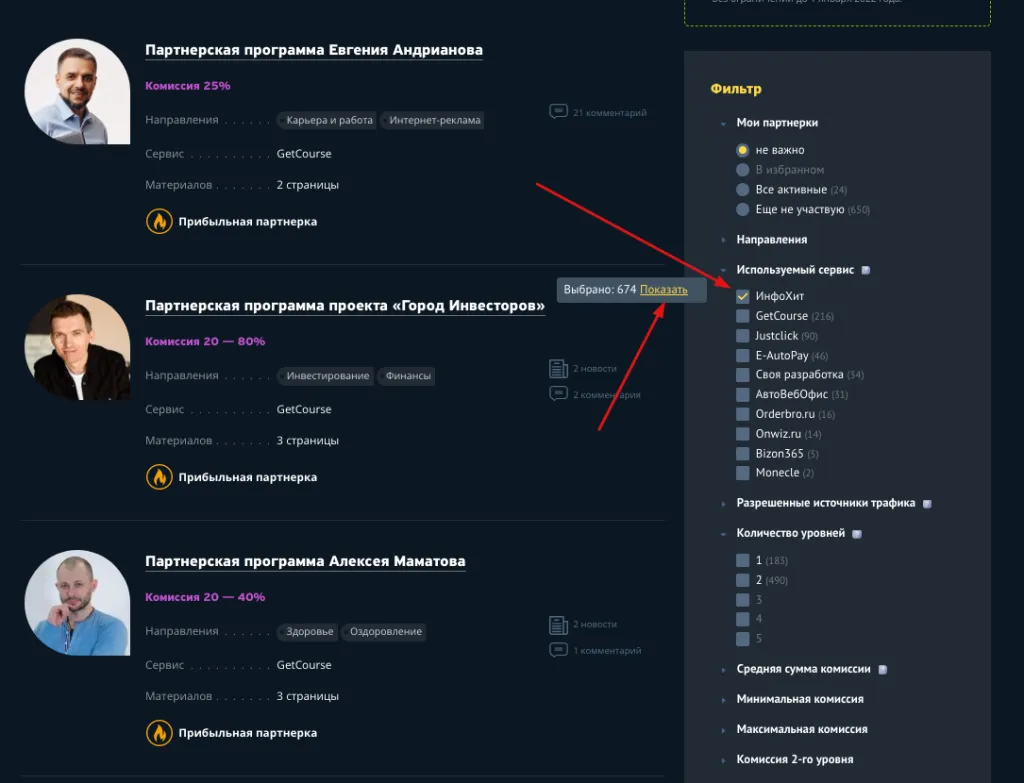Uncheck the ИнфоХит service checkbox
Image resolution: width=1024 pixels, height=783 pixels.
742,296
